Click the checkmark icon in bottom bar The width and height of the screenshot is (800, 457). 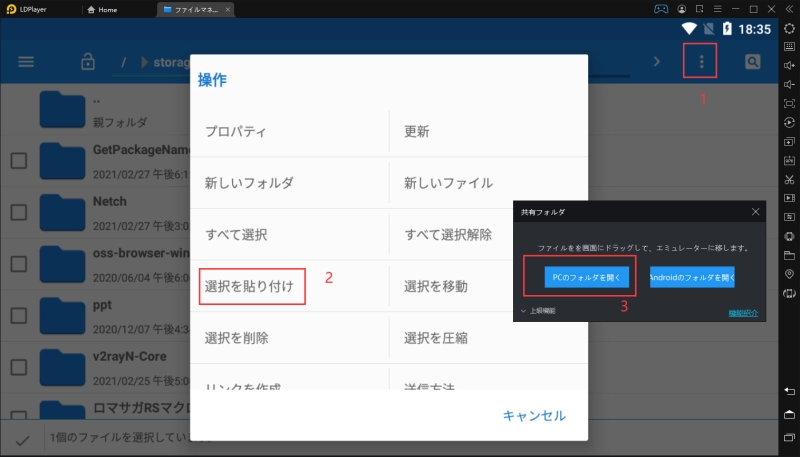click(x=22, y=439)
